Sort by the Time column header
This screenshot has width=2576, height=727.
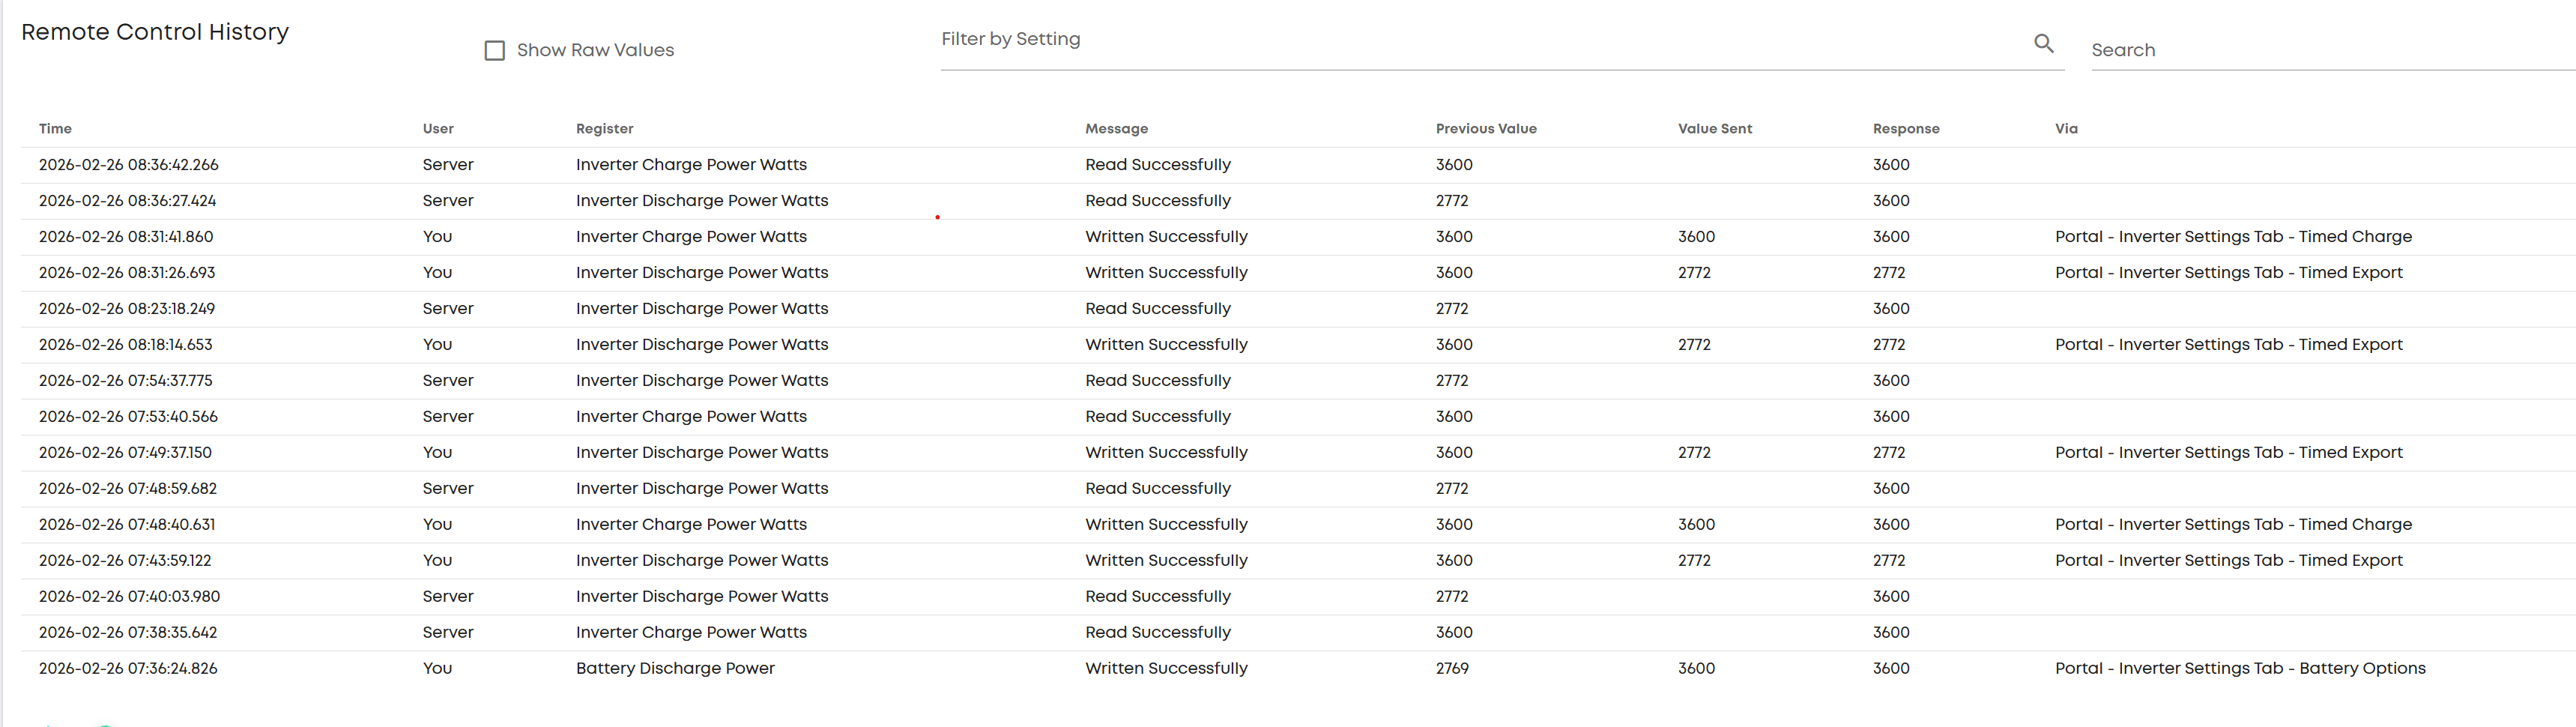tap(55, 129)
